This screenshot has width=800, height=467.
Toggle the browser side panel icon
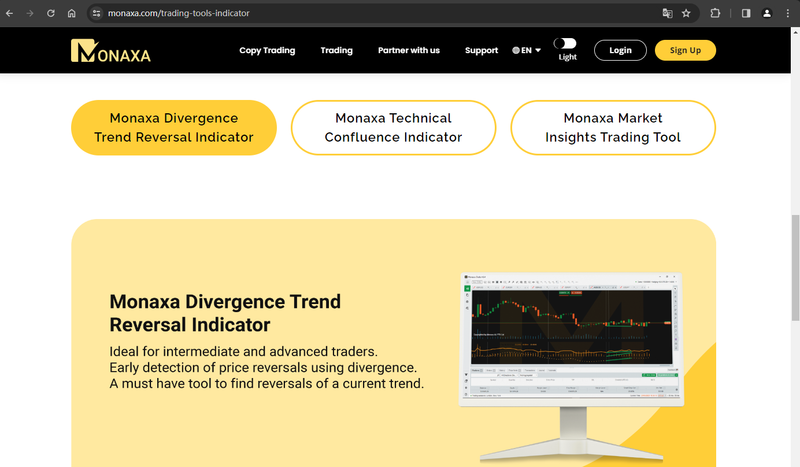click(746, 13)
